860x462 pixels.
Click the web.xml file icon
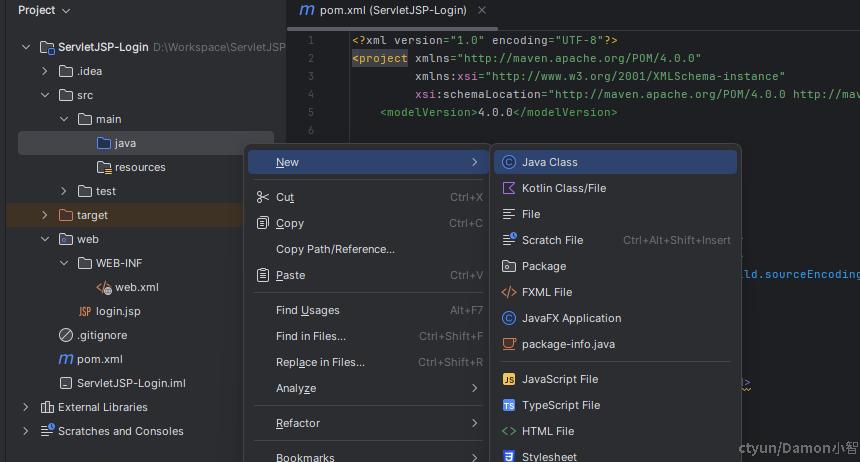point(104,287)
